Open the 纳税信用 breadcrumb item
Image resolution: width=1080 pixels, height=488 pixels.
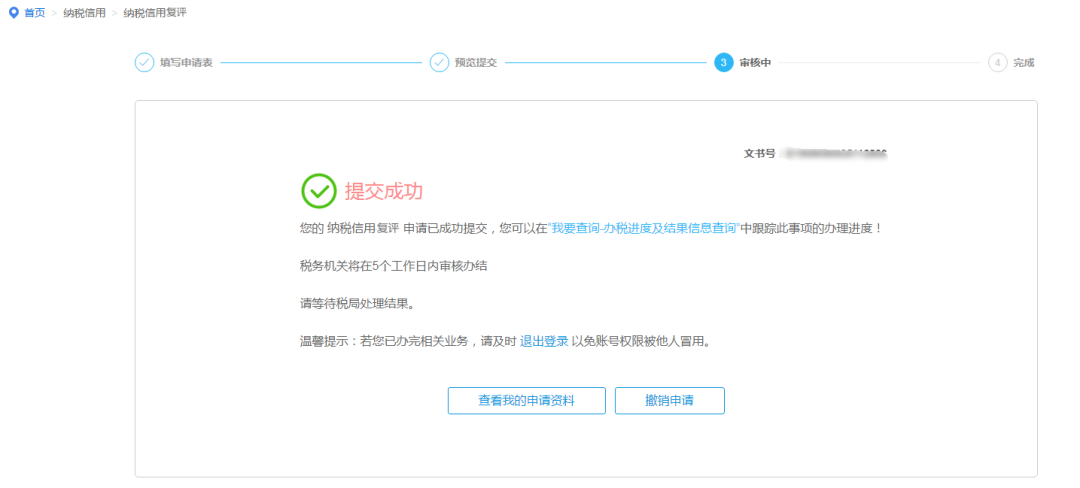84,13
